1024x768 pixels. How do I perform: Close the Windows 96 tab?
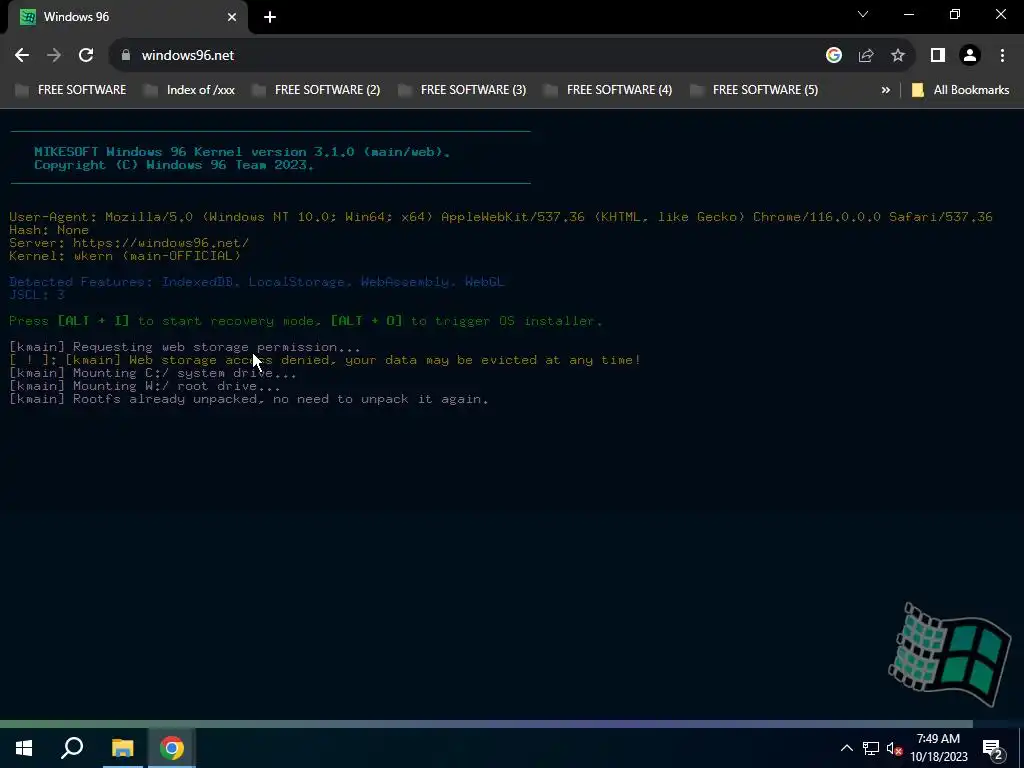232,17
